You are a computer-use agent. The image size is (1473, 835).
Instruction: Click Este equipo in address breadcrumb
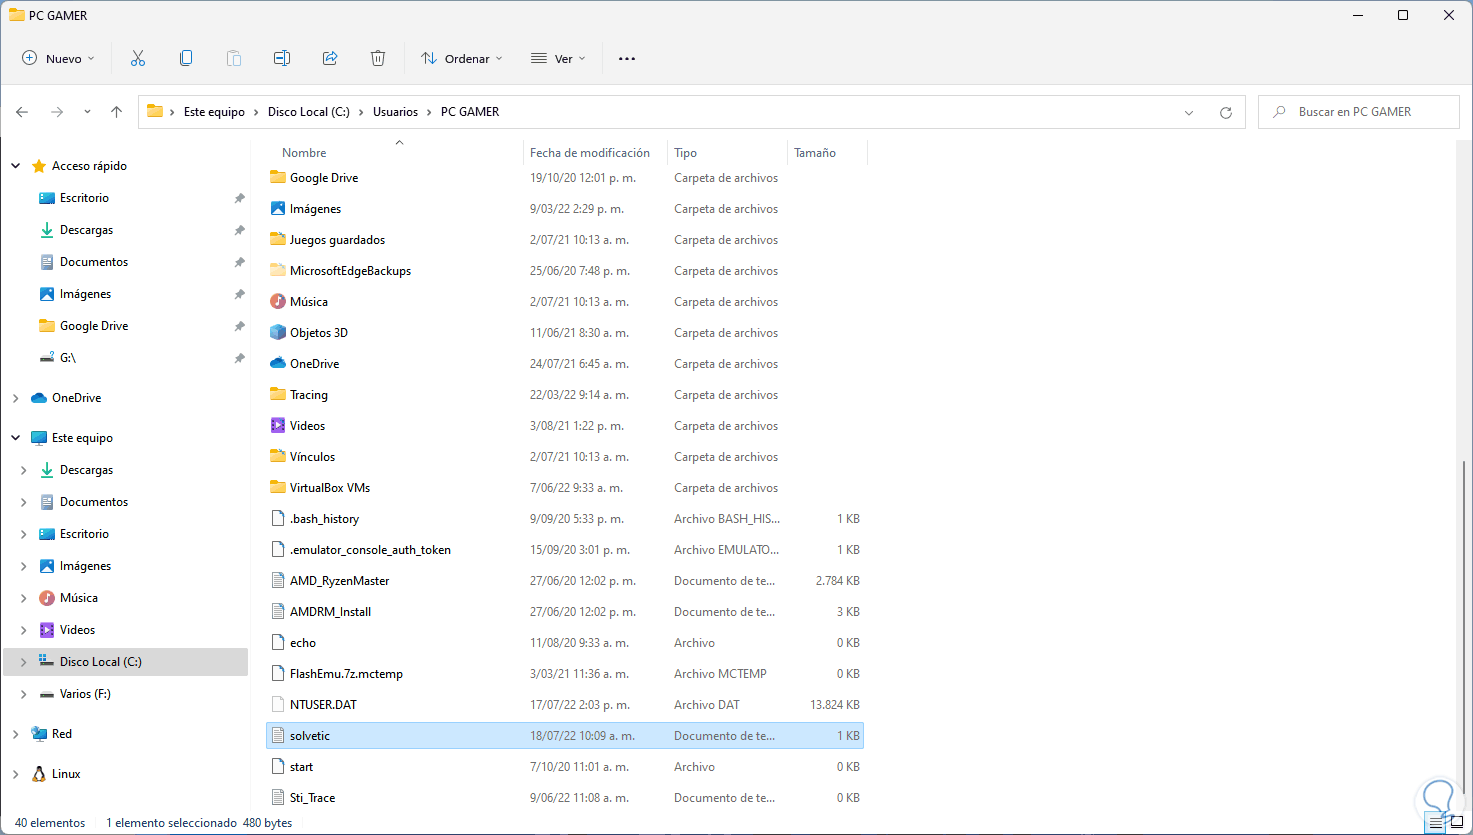(x=214, y=112)
